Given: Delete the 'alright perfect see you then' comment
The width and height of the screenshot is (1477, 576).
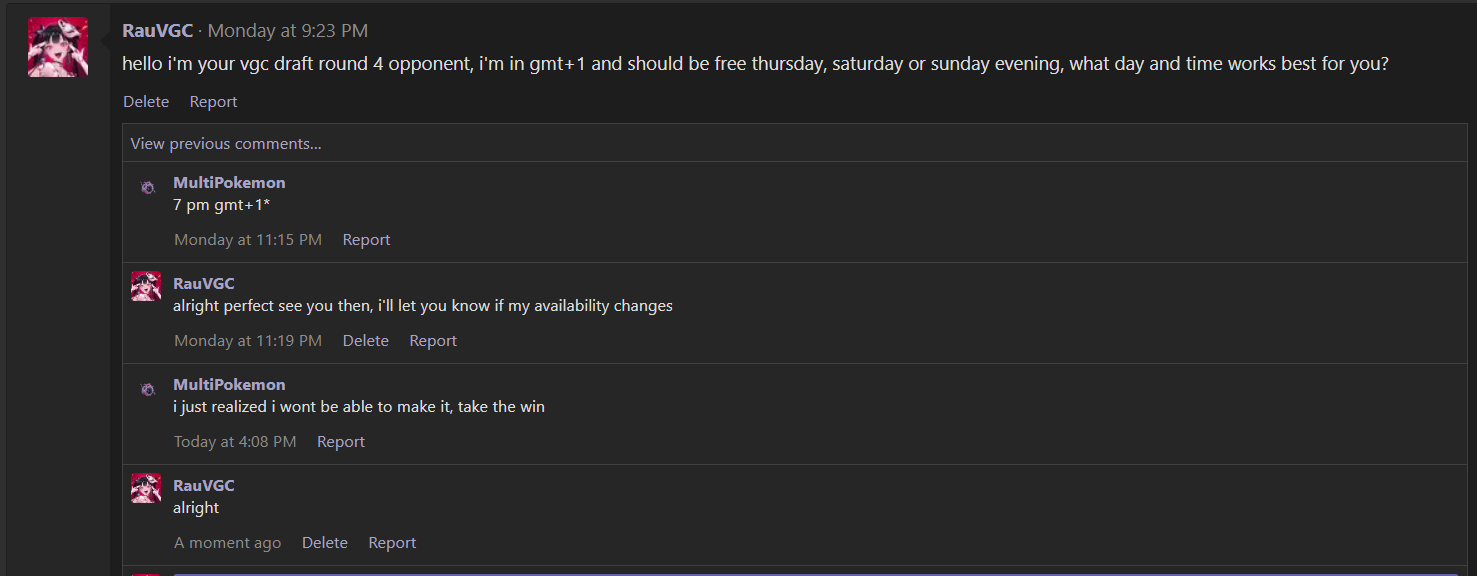Looking at the screenshot, I should [x=365, y=341].
